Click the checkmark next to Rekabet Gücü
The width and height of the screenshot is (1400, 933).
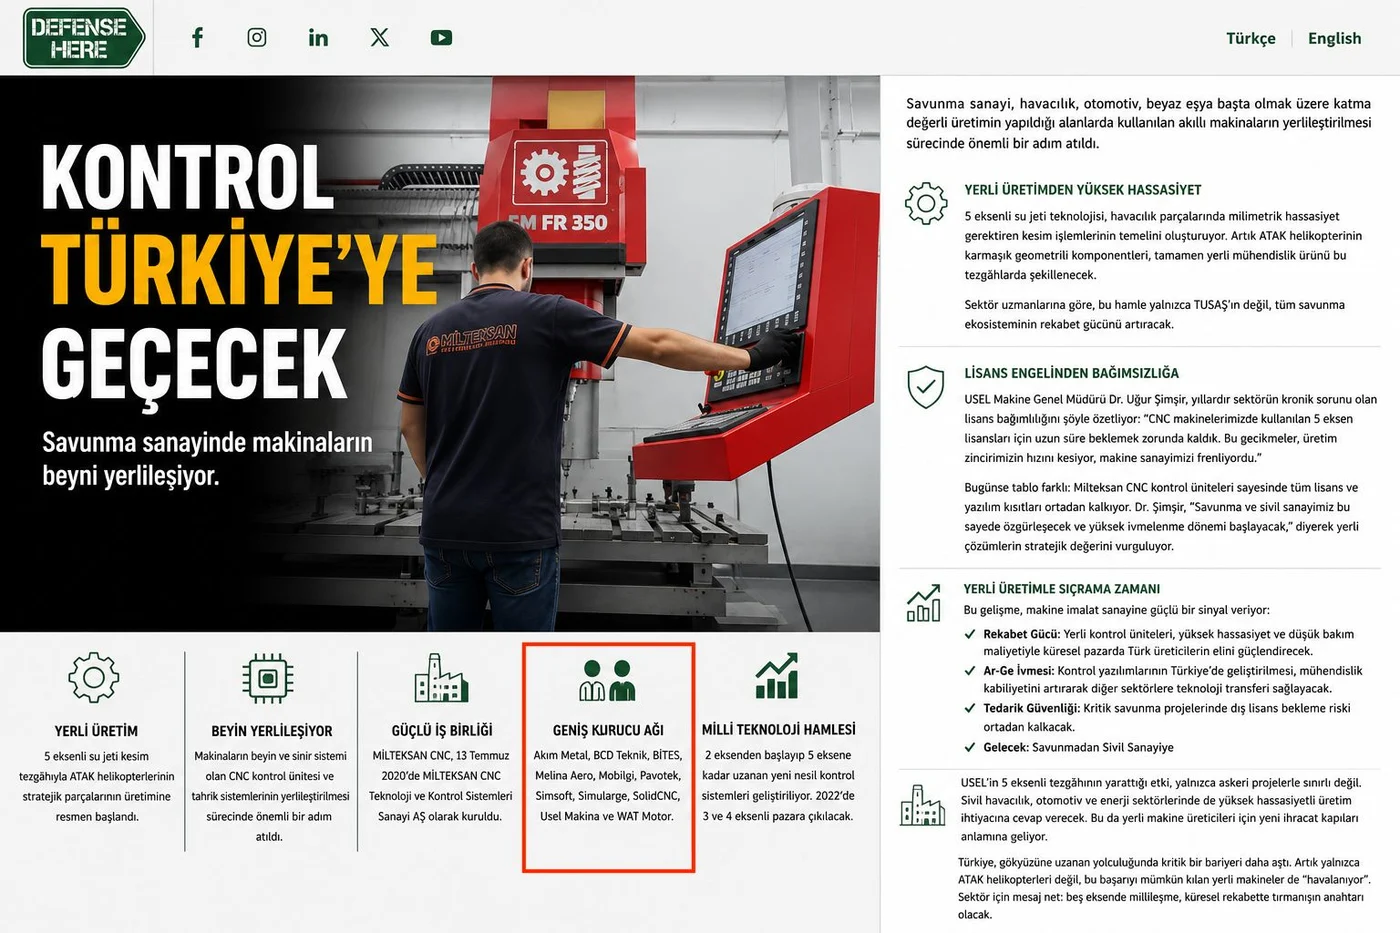point(970,634)
